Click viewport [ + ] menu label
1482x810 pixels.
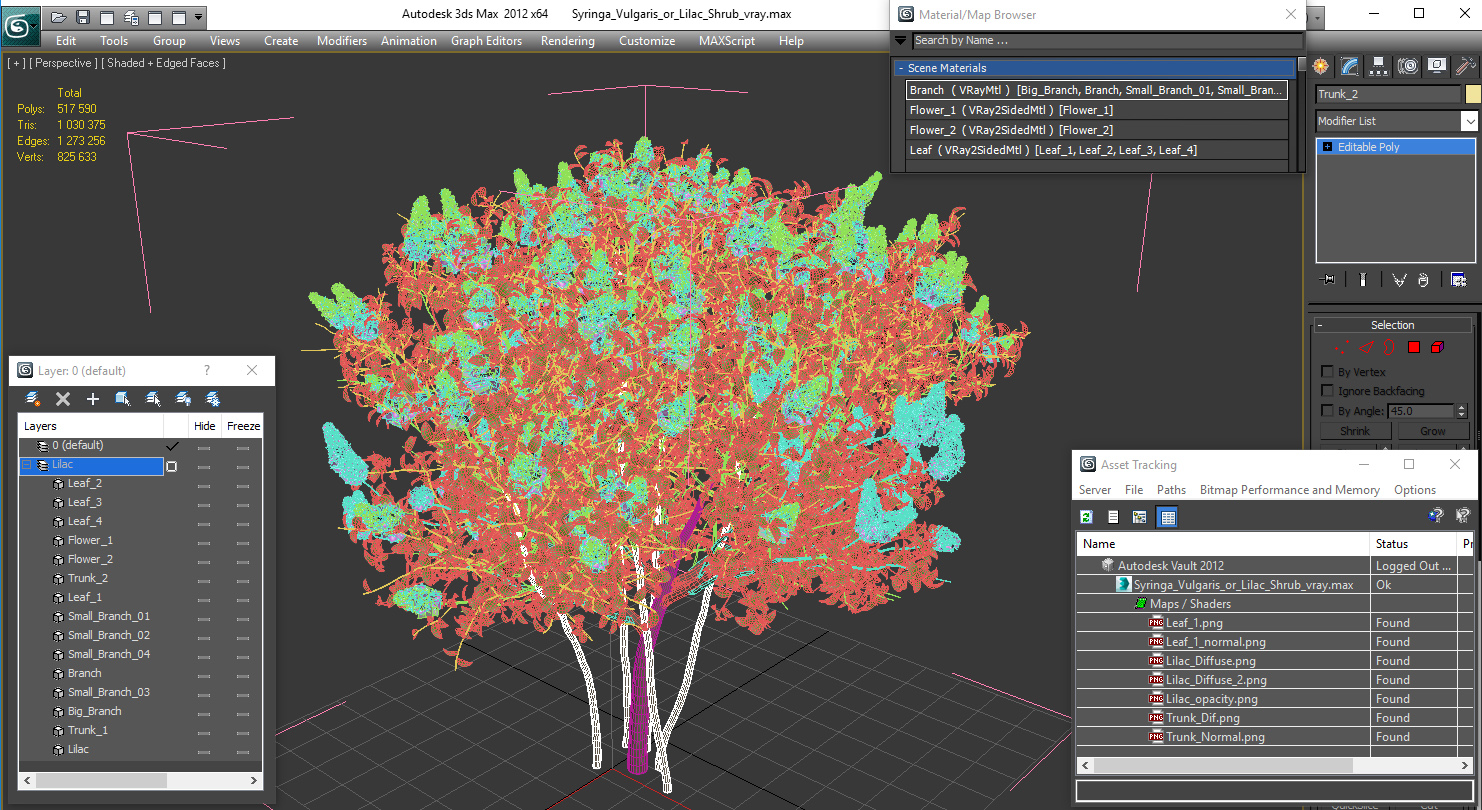16,63
